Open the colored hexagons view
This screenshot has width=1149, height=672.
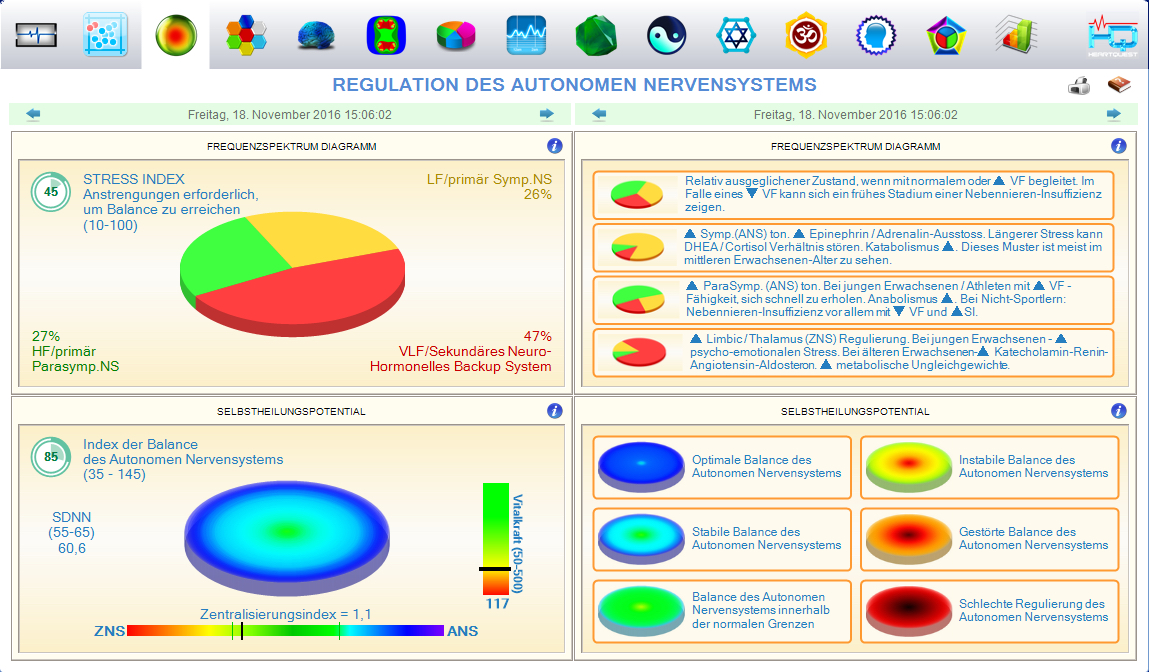245,36
